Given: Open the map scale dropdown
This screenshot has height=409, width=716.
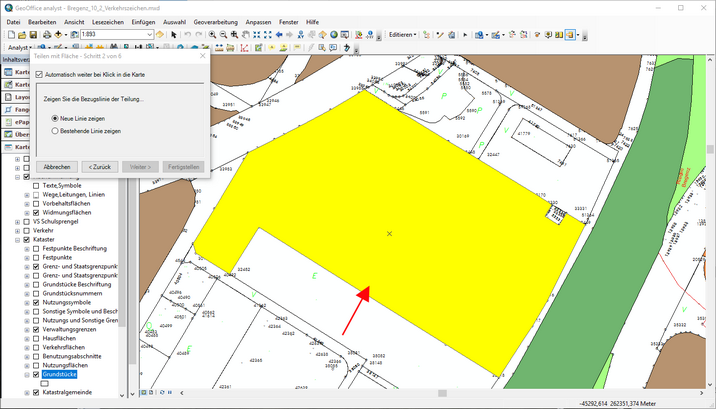Looking at the screenshot, I should pyautogui.click(x=149, y=34).
